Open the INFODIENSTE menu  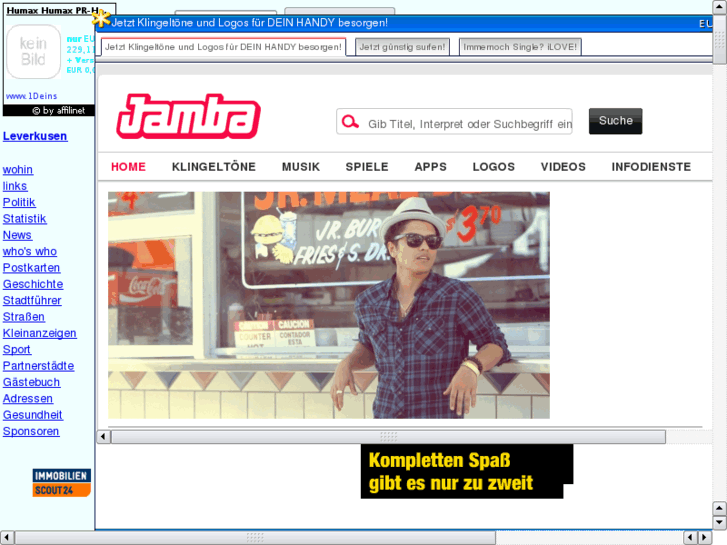coord(651,167)
